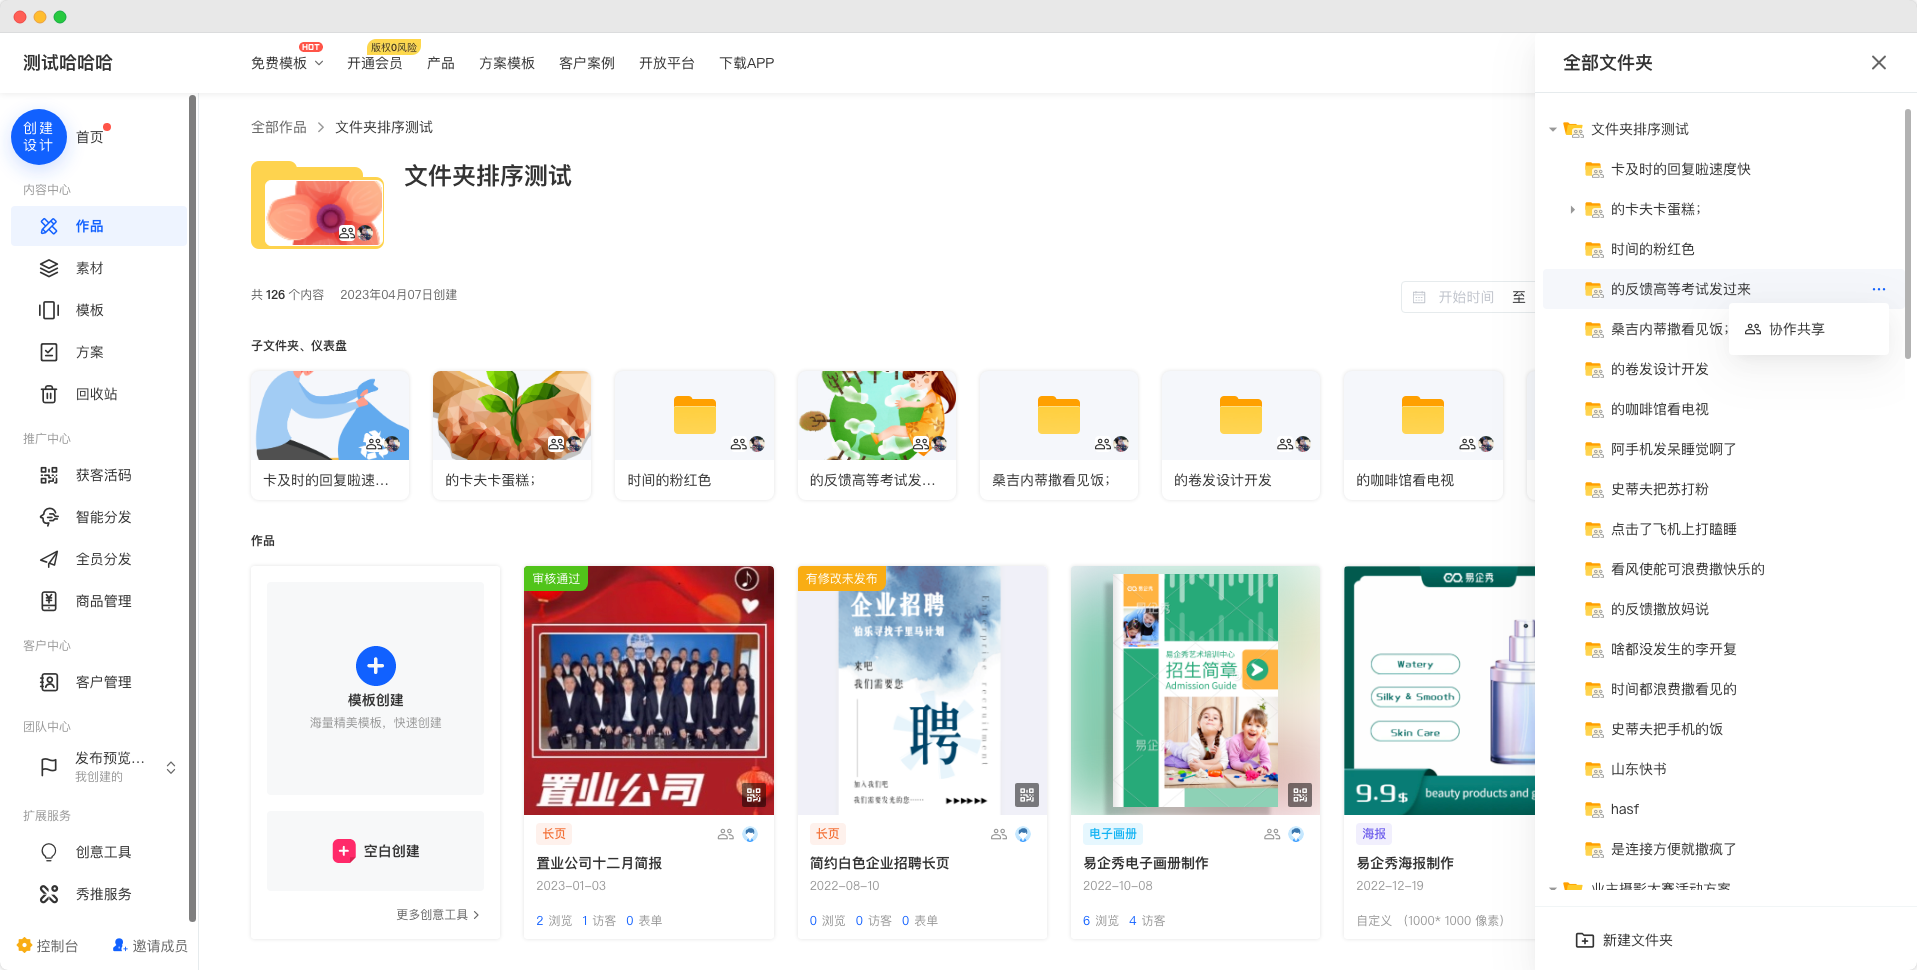Click the 开始时间 date input field
This screenshot has width=1917, height=970.
point(1466,297)
